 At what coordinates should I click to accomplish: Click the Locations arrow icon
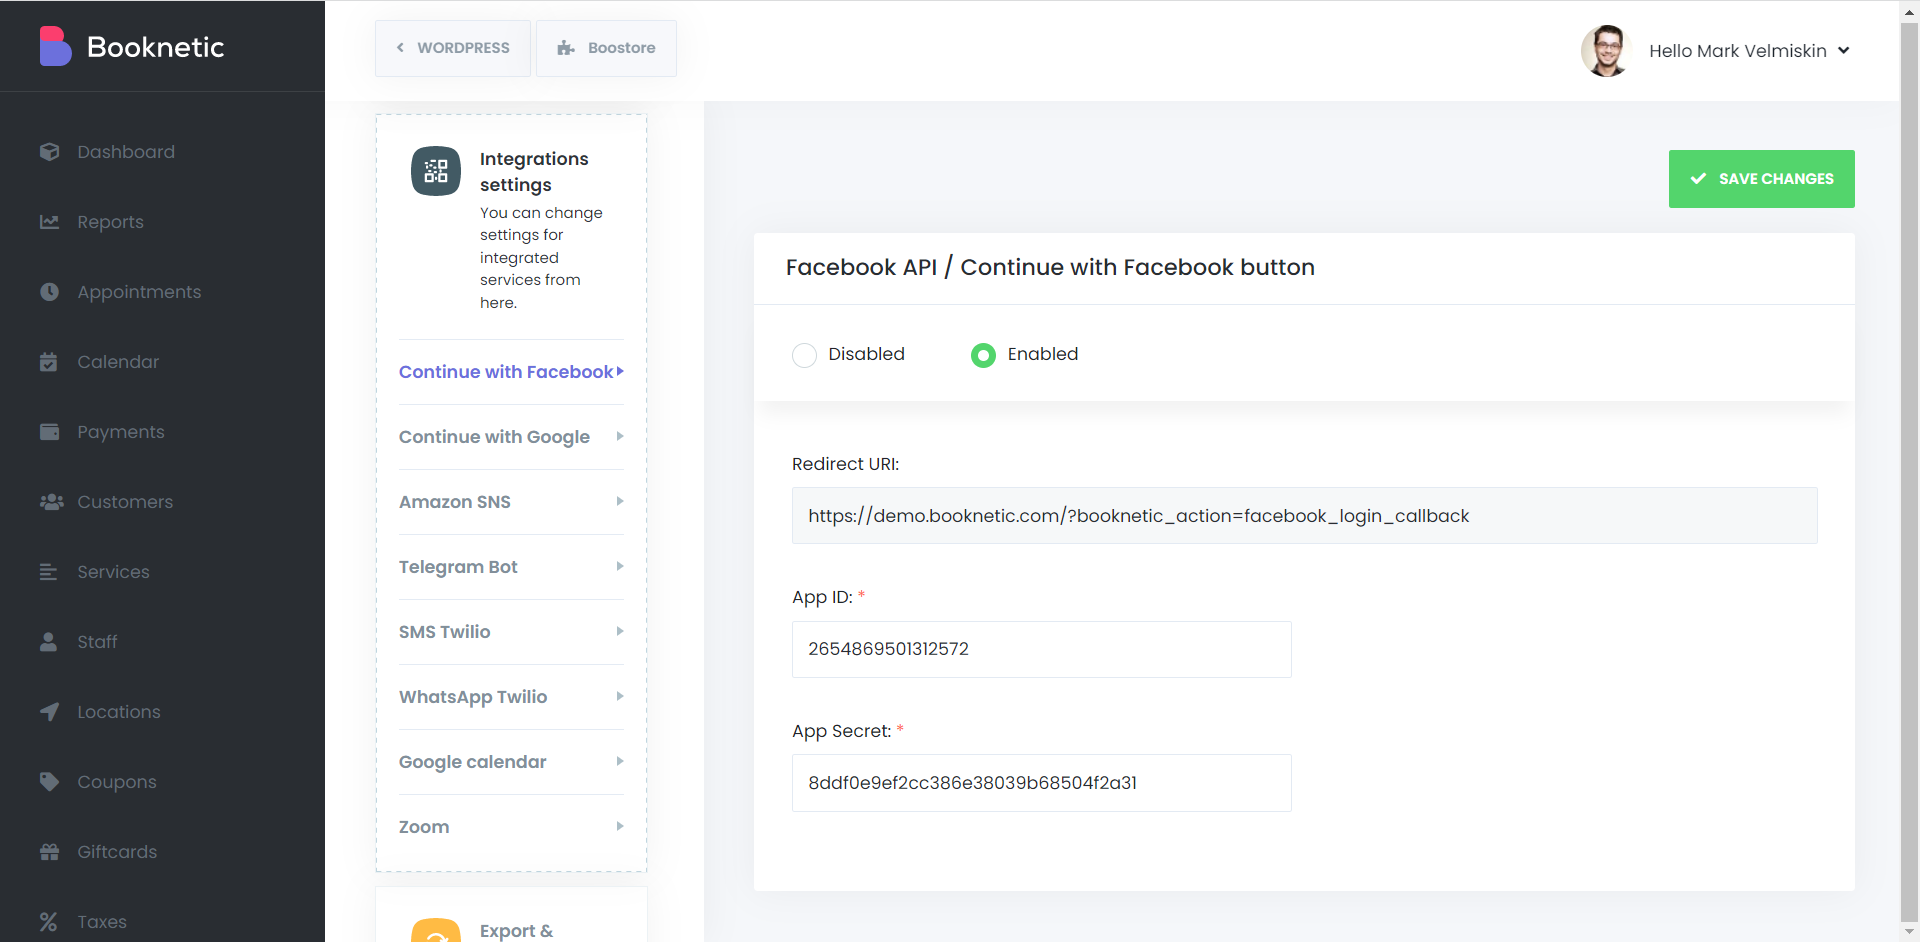coord(49,712)
